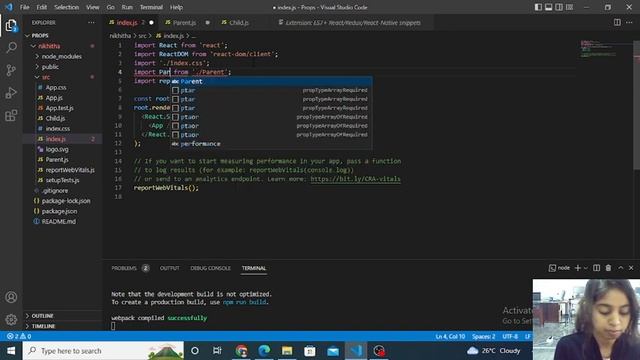The width and height of the screenshot is (640, 360).
Task: Open the Accounts menu icon
Action: pyautogui.click(x=11, y=297)
